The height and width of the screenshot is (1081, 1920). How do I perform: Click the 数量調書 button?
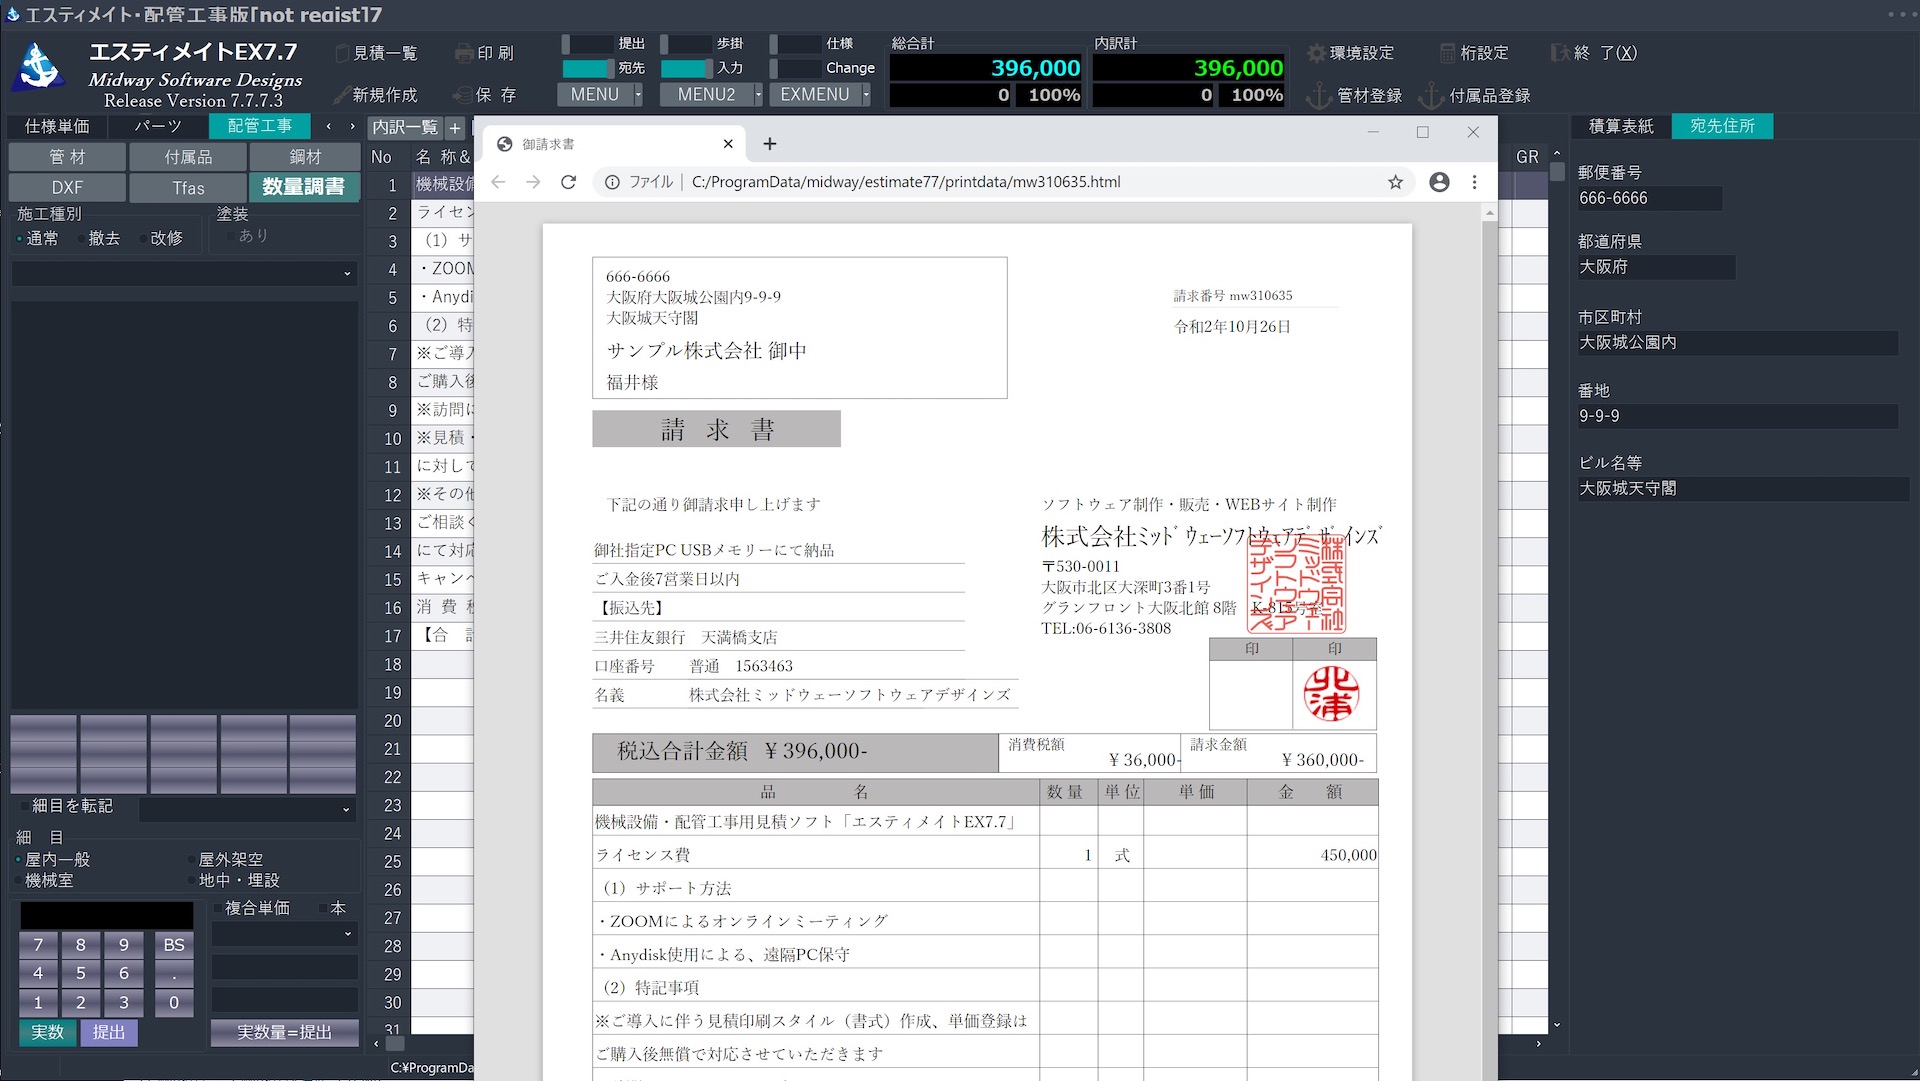click(304, 187)
